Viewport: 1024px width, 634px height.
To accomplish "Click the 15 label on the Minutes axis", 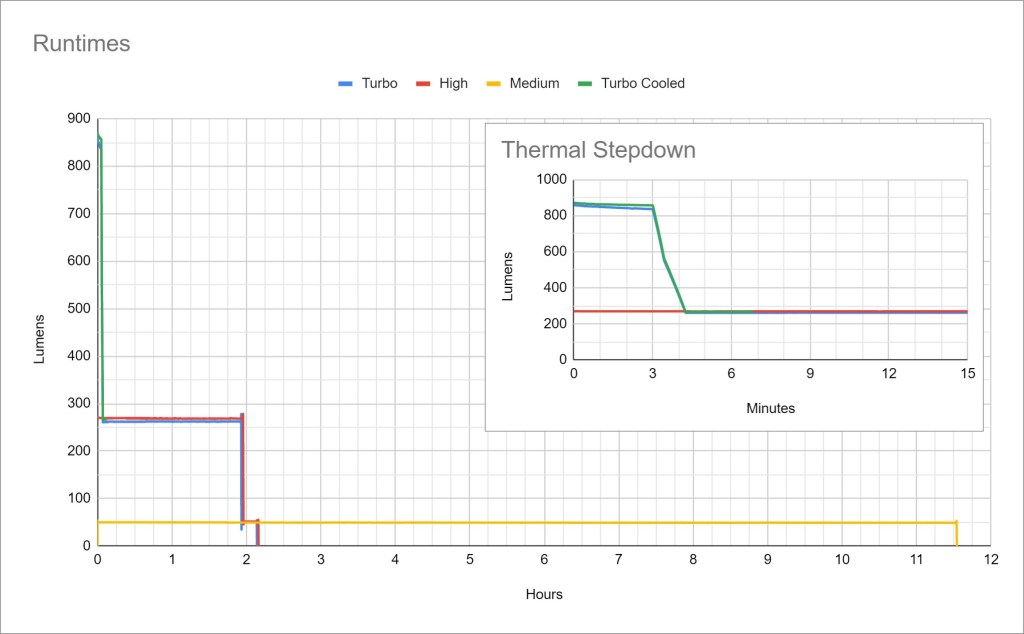I will click(967, 373).
